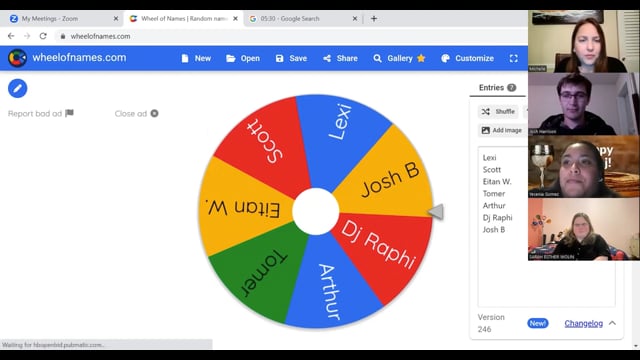Close the Wheel of Names tab
The width and height of the screenshot is (640, 360).
pos(236,19)
